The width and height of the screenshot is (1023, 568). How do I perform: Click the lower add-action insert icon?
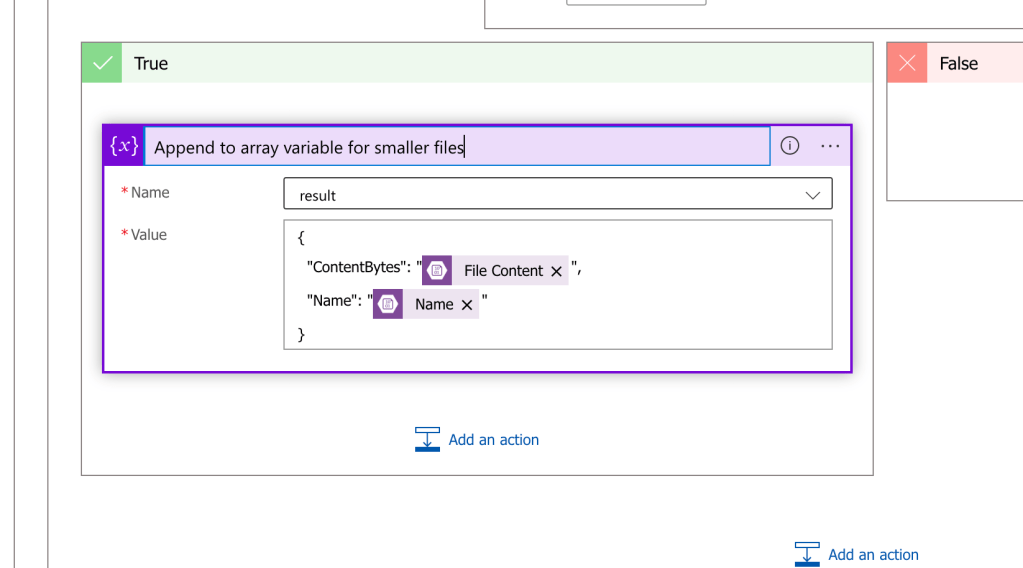point(807,554)
